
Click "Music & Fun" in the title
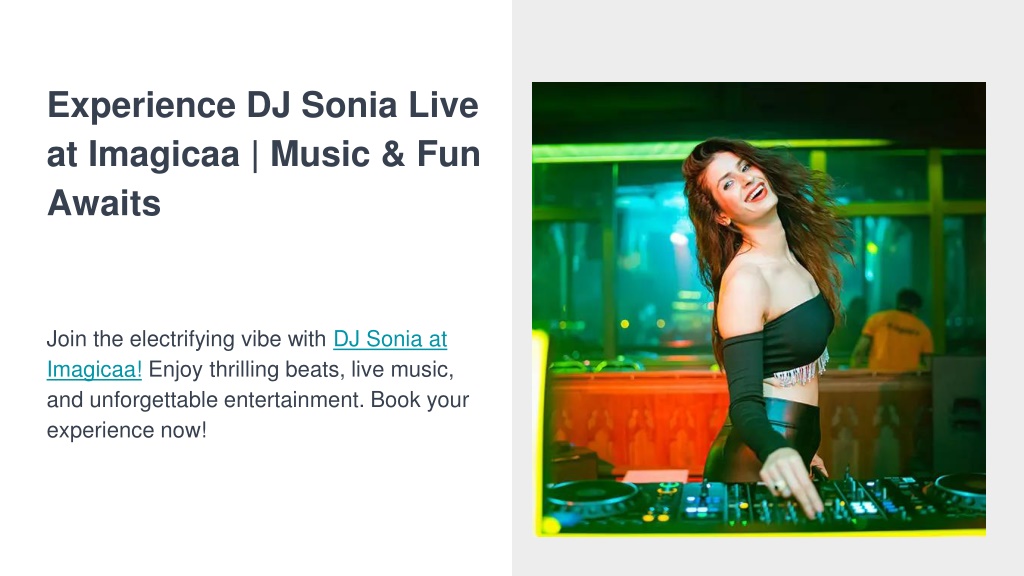pyautogui.click(x=375, y=154)
